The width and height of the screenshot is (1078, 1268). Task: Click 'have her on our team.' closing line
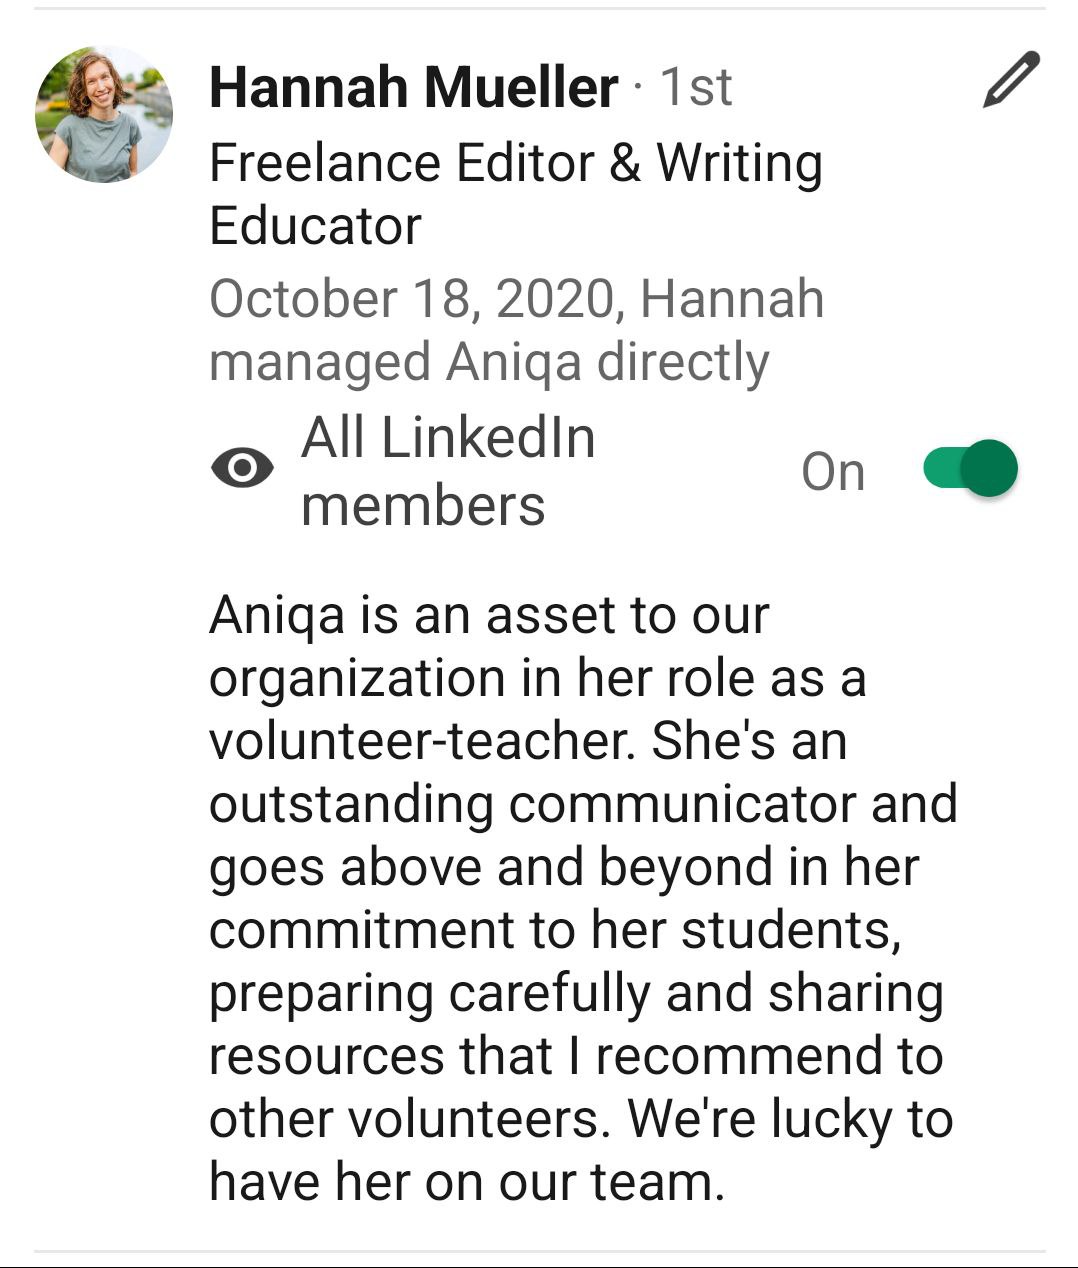click(x=466, y=1182)
